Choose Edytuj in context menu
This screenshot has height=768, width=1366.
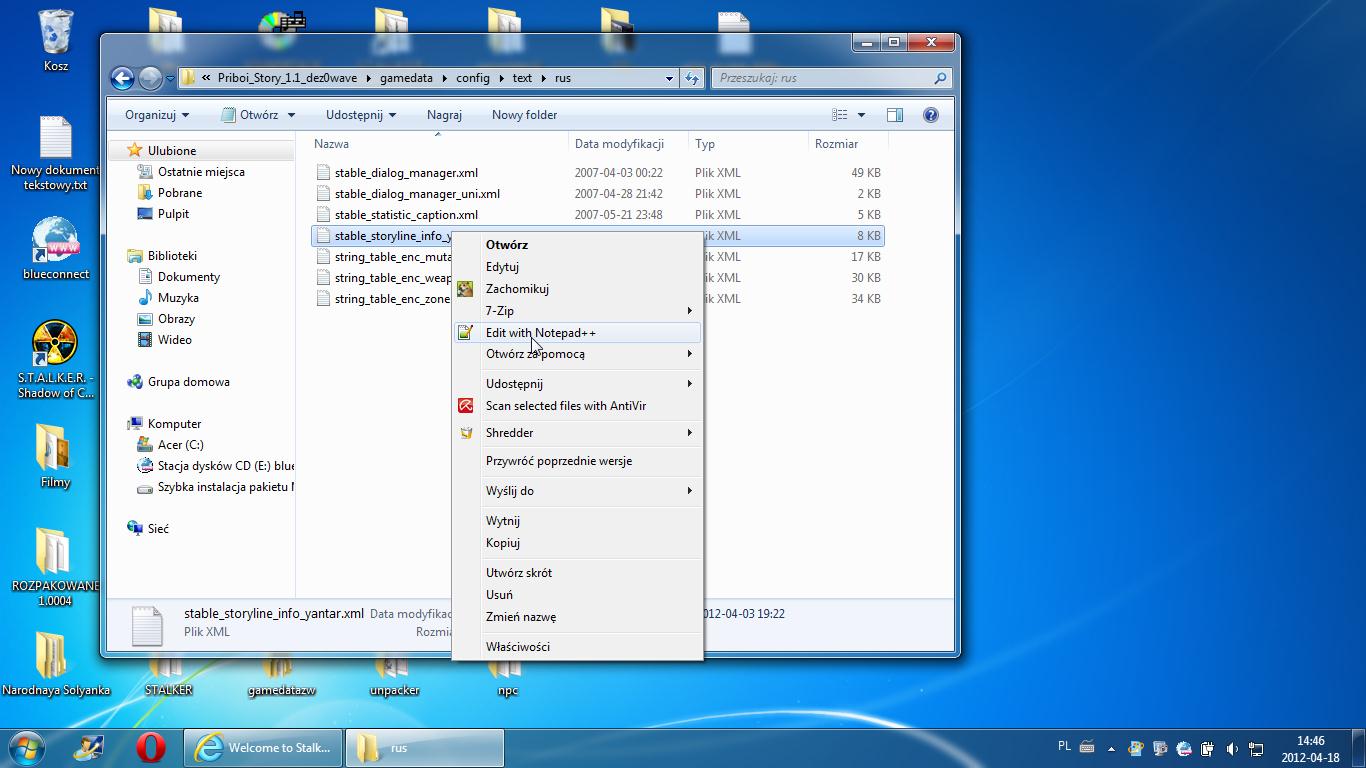(577, 267)
